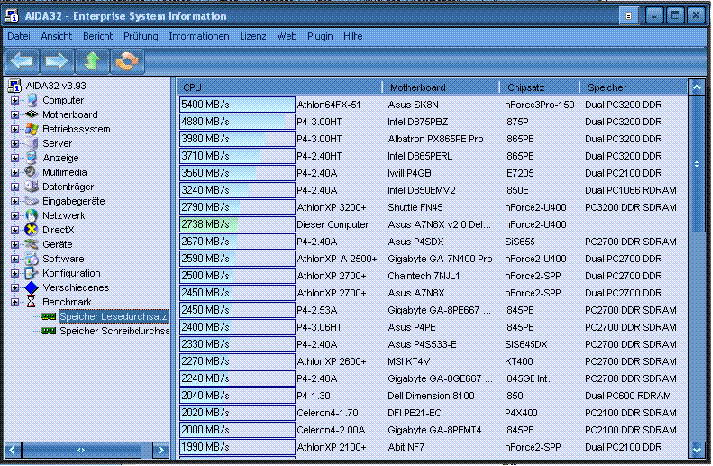Open the Plugin menu

tap(320, 36)
